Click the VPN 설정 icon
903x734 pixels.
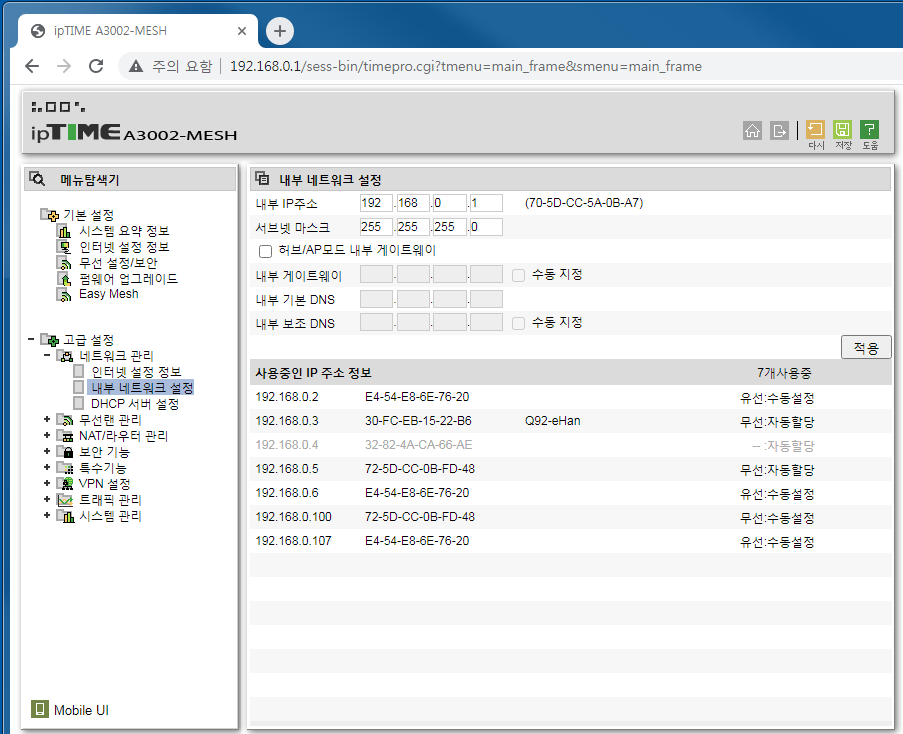pyautogui.click(x=65, y=484)
